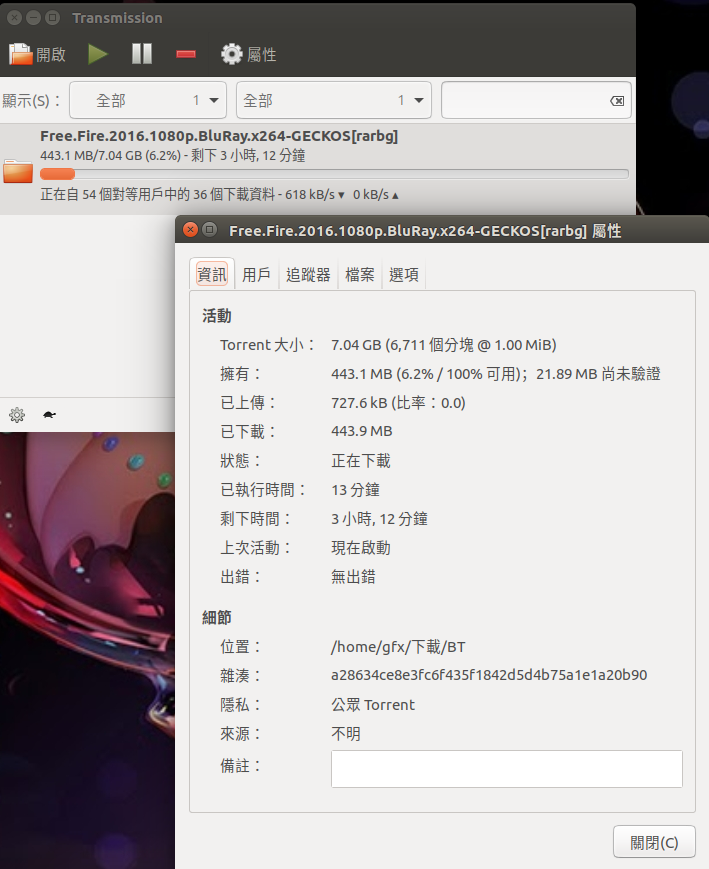Click the 顯示(S) filter label
The image size is (709, 869).
coord(32,101)
